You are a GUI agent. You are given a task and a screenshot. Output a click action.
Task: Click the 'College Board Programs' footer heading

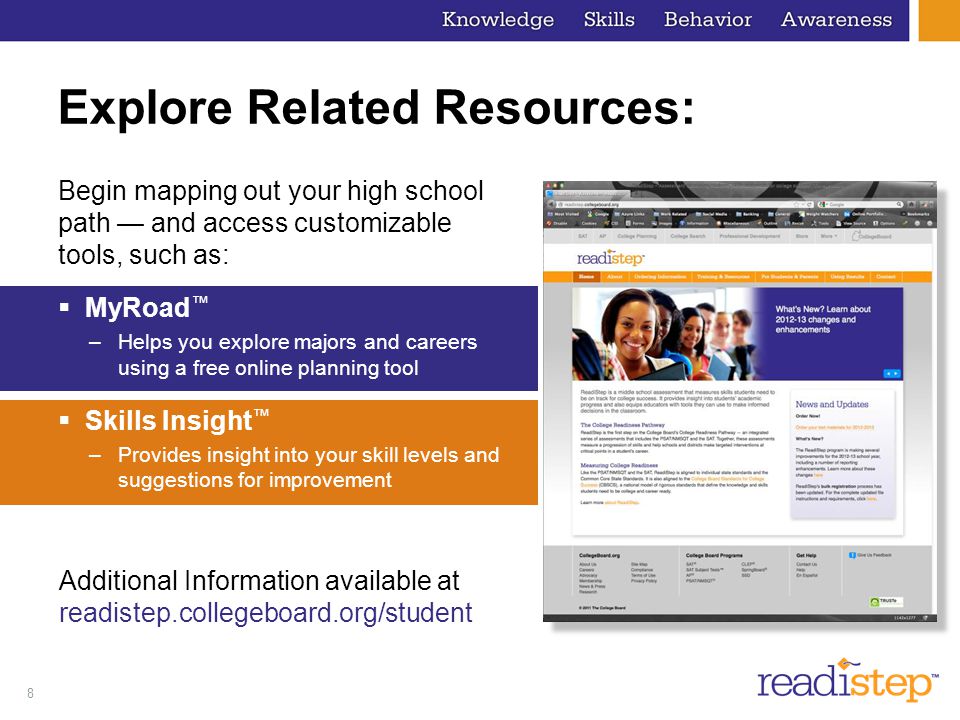[x=714, y=555]
